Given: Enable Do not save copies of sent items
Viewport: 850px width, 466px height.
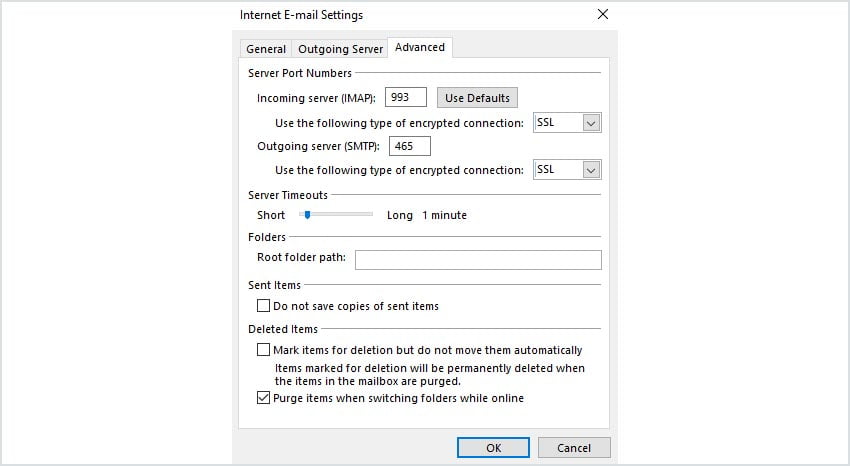Looking at the screenshot, I should coord(263,306).
